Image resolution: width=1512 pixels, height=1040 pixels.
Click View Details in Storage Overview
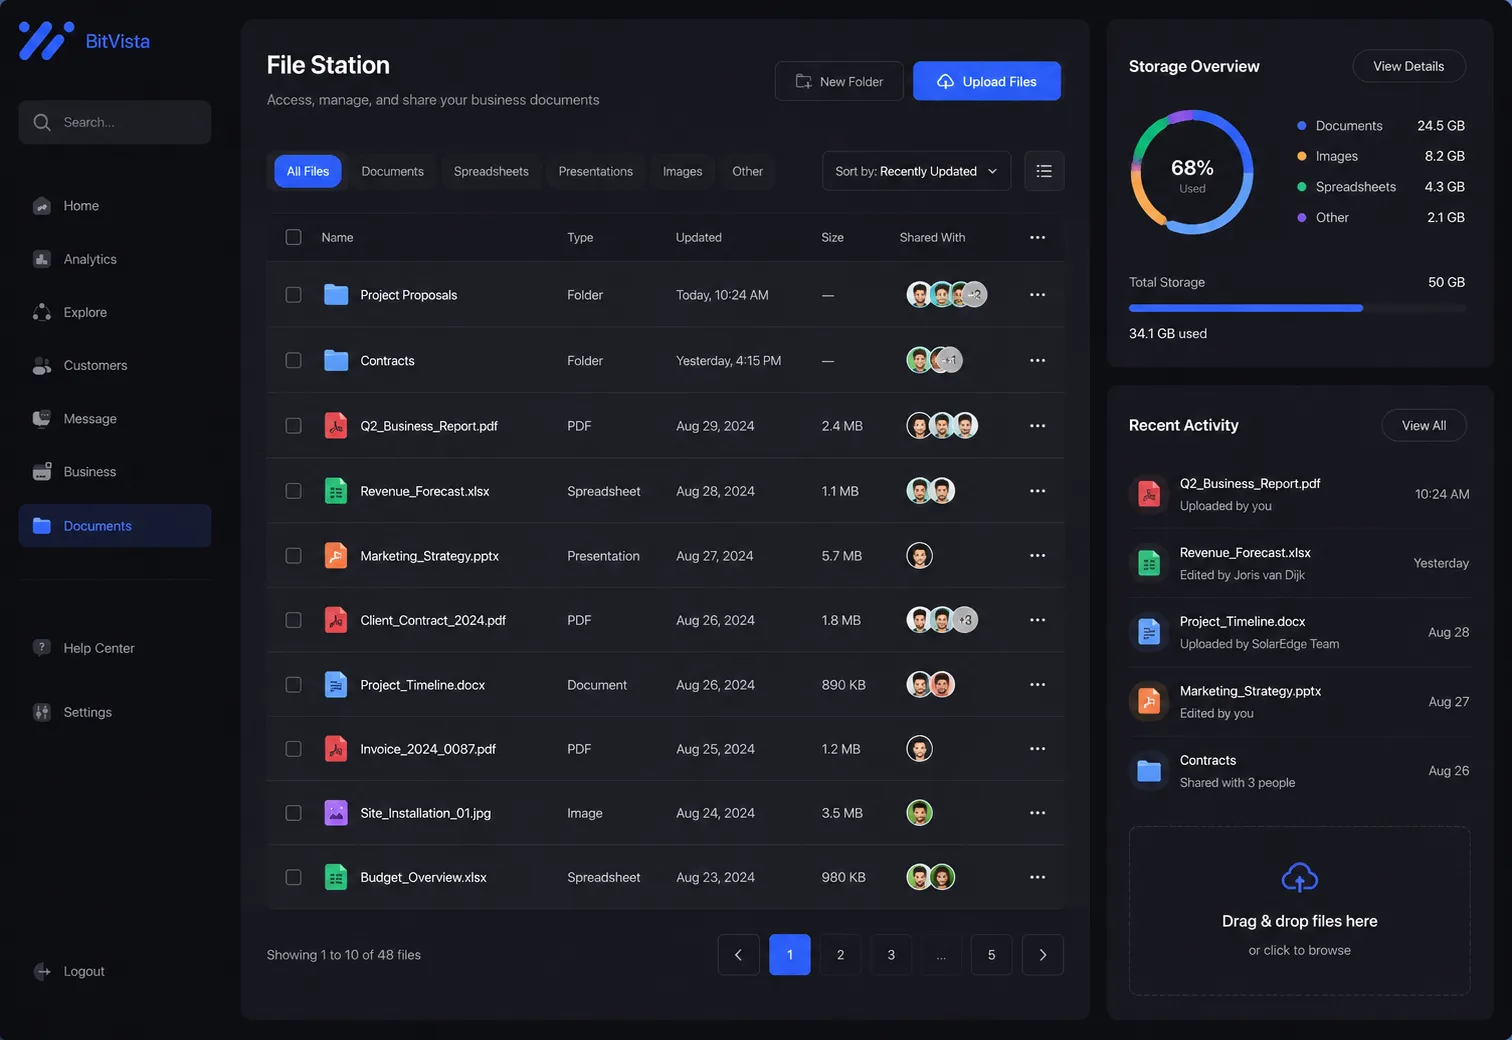pos(1408,66)
